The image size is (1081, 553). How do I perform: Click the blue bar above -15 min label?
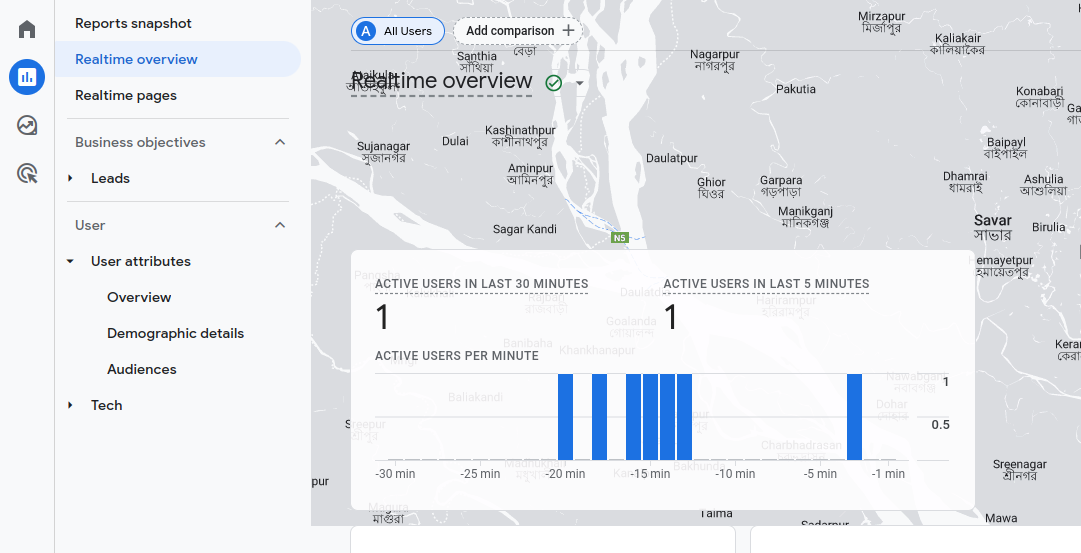650,416
